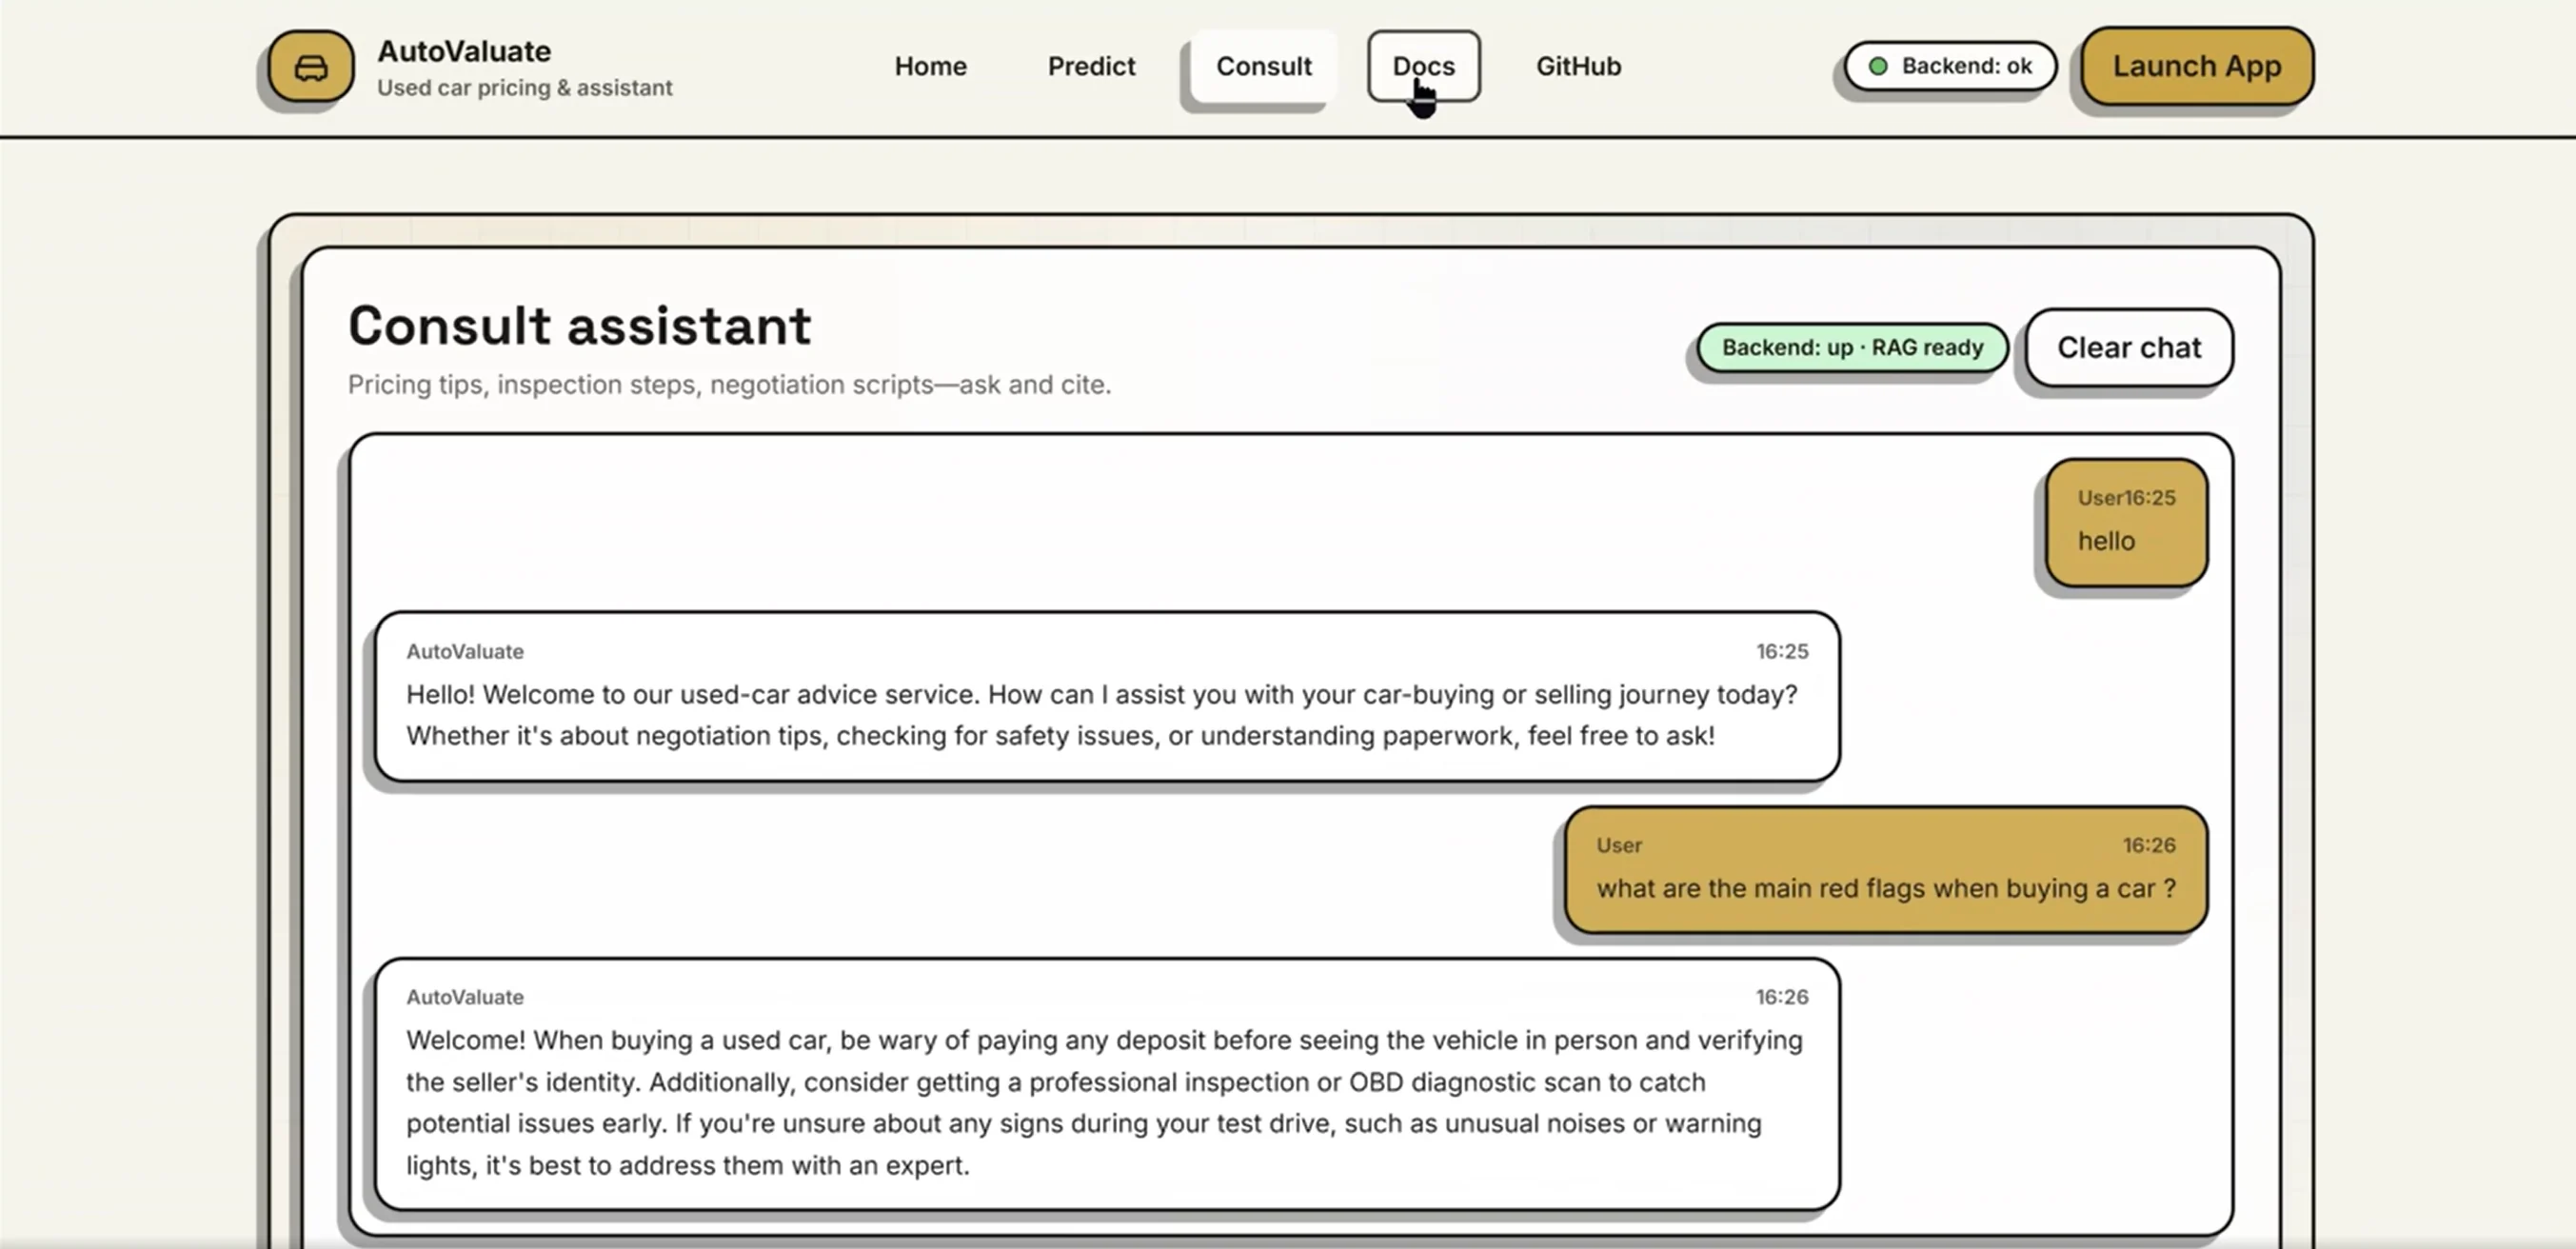2576x1249 pixels.
Task: Click the AutoValuate reply about paying deposits
Action: coord(1107,1084)
